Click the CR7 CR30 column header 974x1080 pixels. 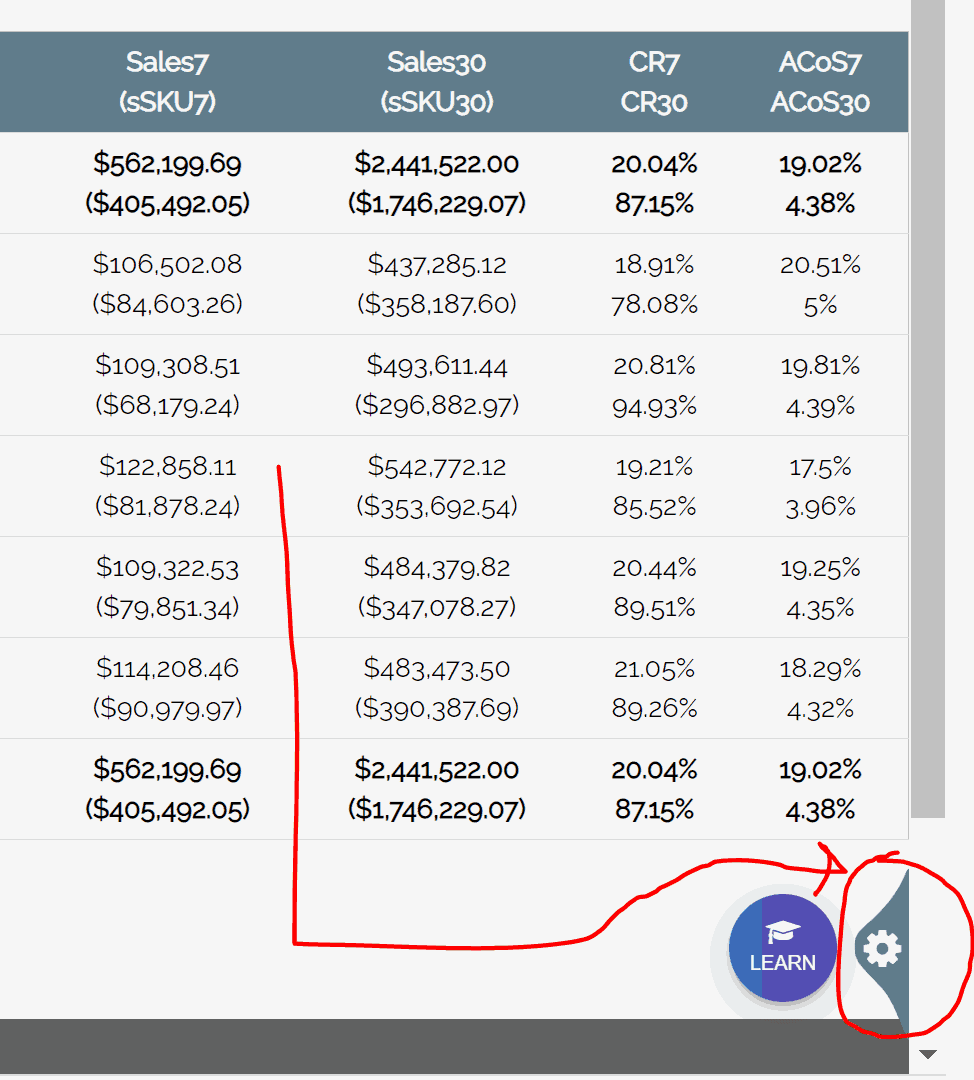coord(654,81)
